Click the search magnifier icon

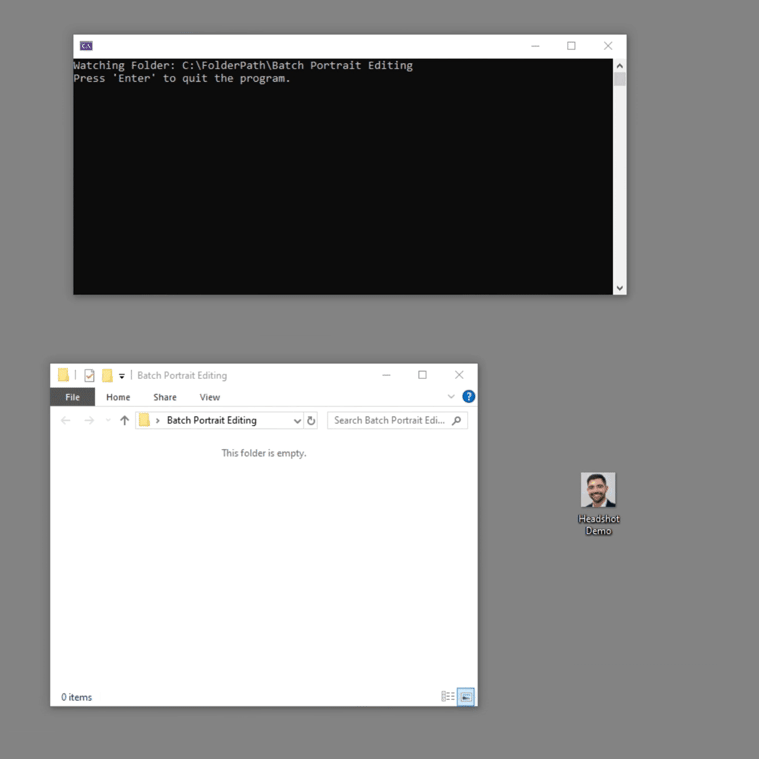point(456,421)
